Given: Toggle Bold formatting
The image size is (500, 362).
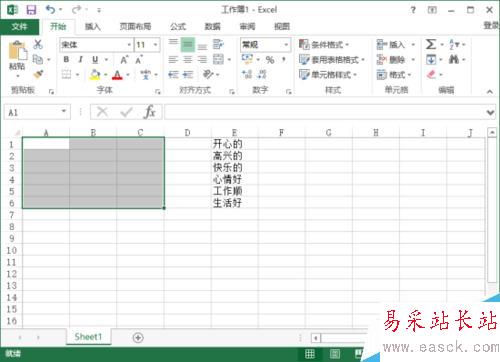Looking at the screenshot, I should pos(66,60).
